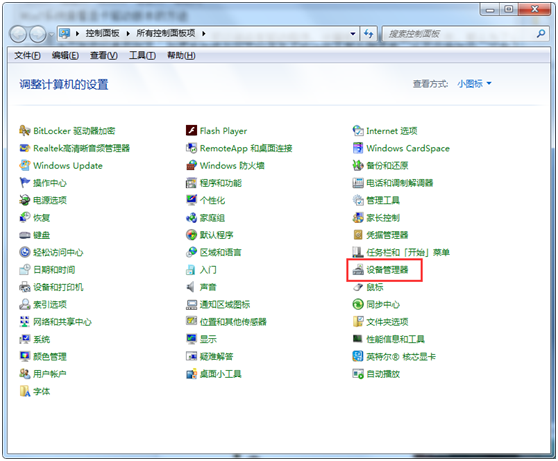This screenshot has height=461, width=558.
Task: Click the 同步中心 icon
Action: pyautogui.click(x=358, y=304)
